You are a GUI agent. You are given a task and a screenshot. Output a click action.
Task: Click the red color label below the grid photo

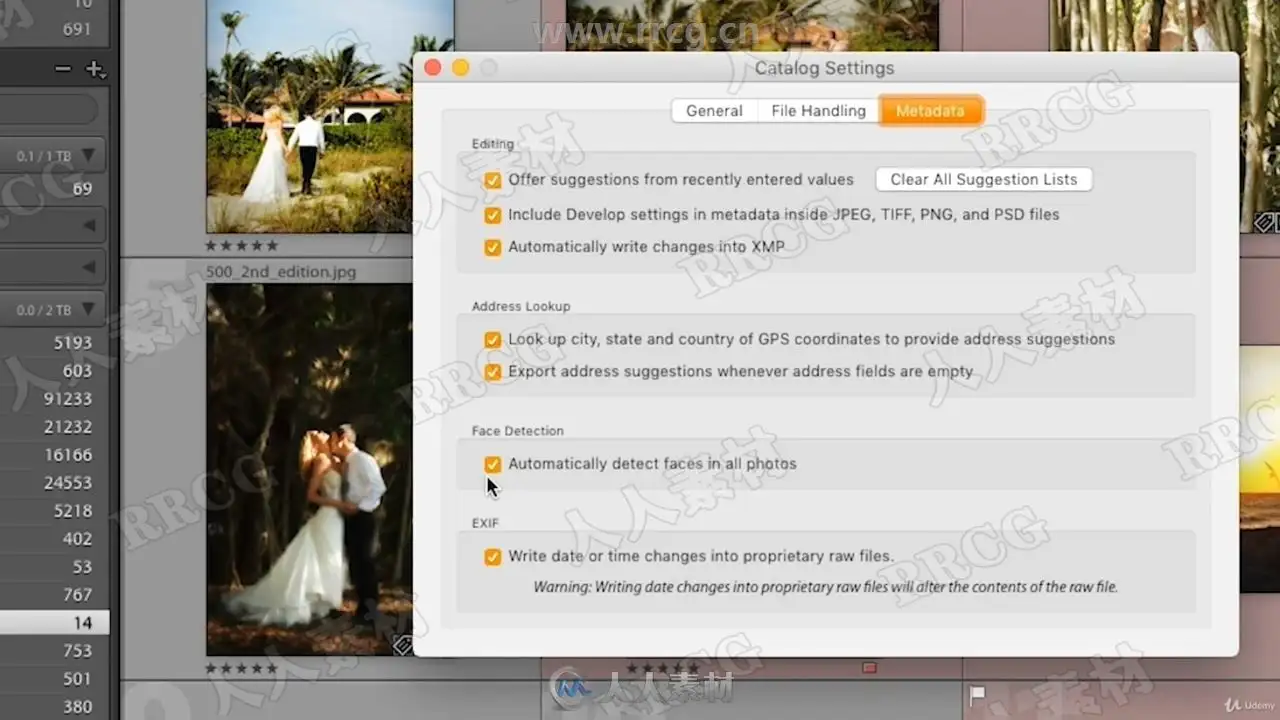pyautogui.click(x=869, y=667)
